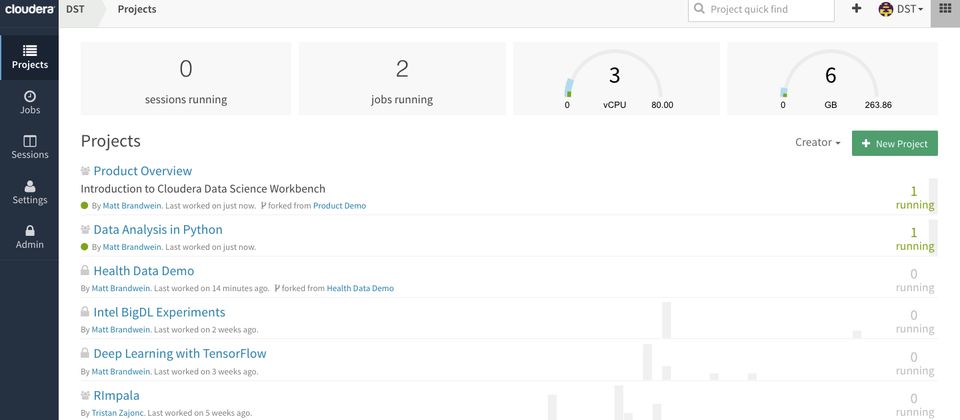
Task: Follow the forked from Product Demo link
Action: click(x=339, y=206)
